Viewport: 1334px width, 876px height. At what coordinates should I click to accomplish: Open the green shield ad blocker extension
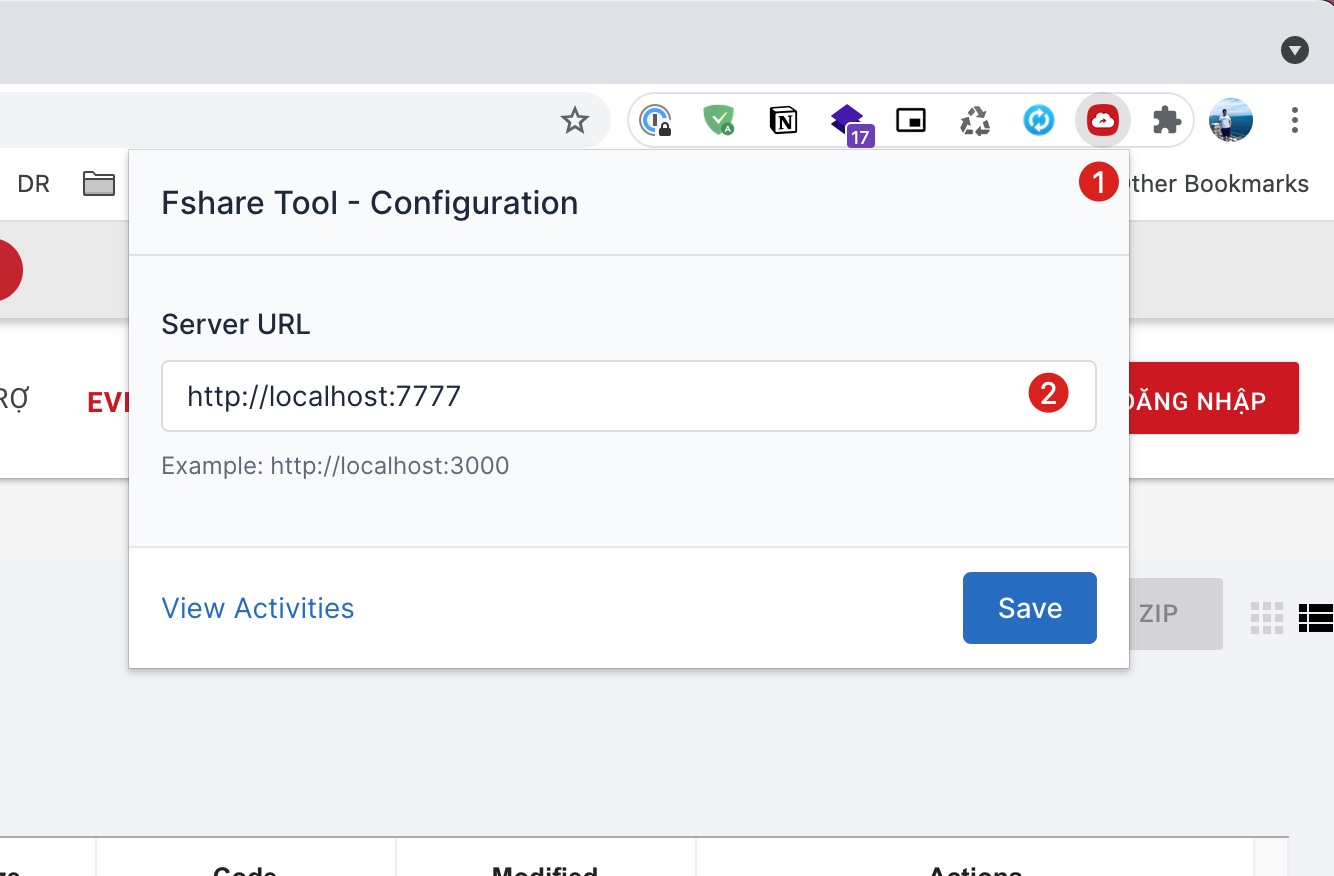[719, 121]
